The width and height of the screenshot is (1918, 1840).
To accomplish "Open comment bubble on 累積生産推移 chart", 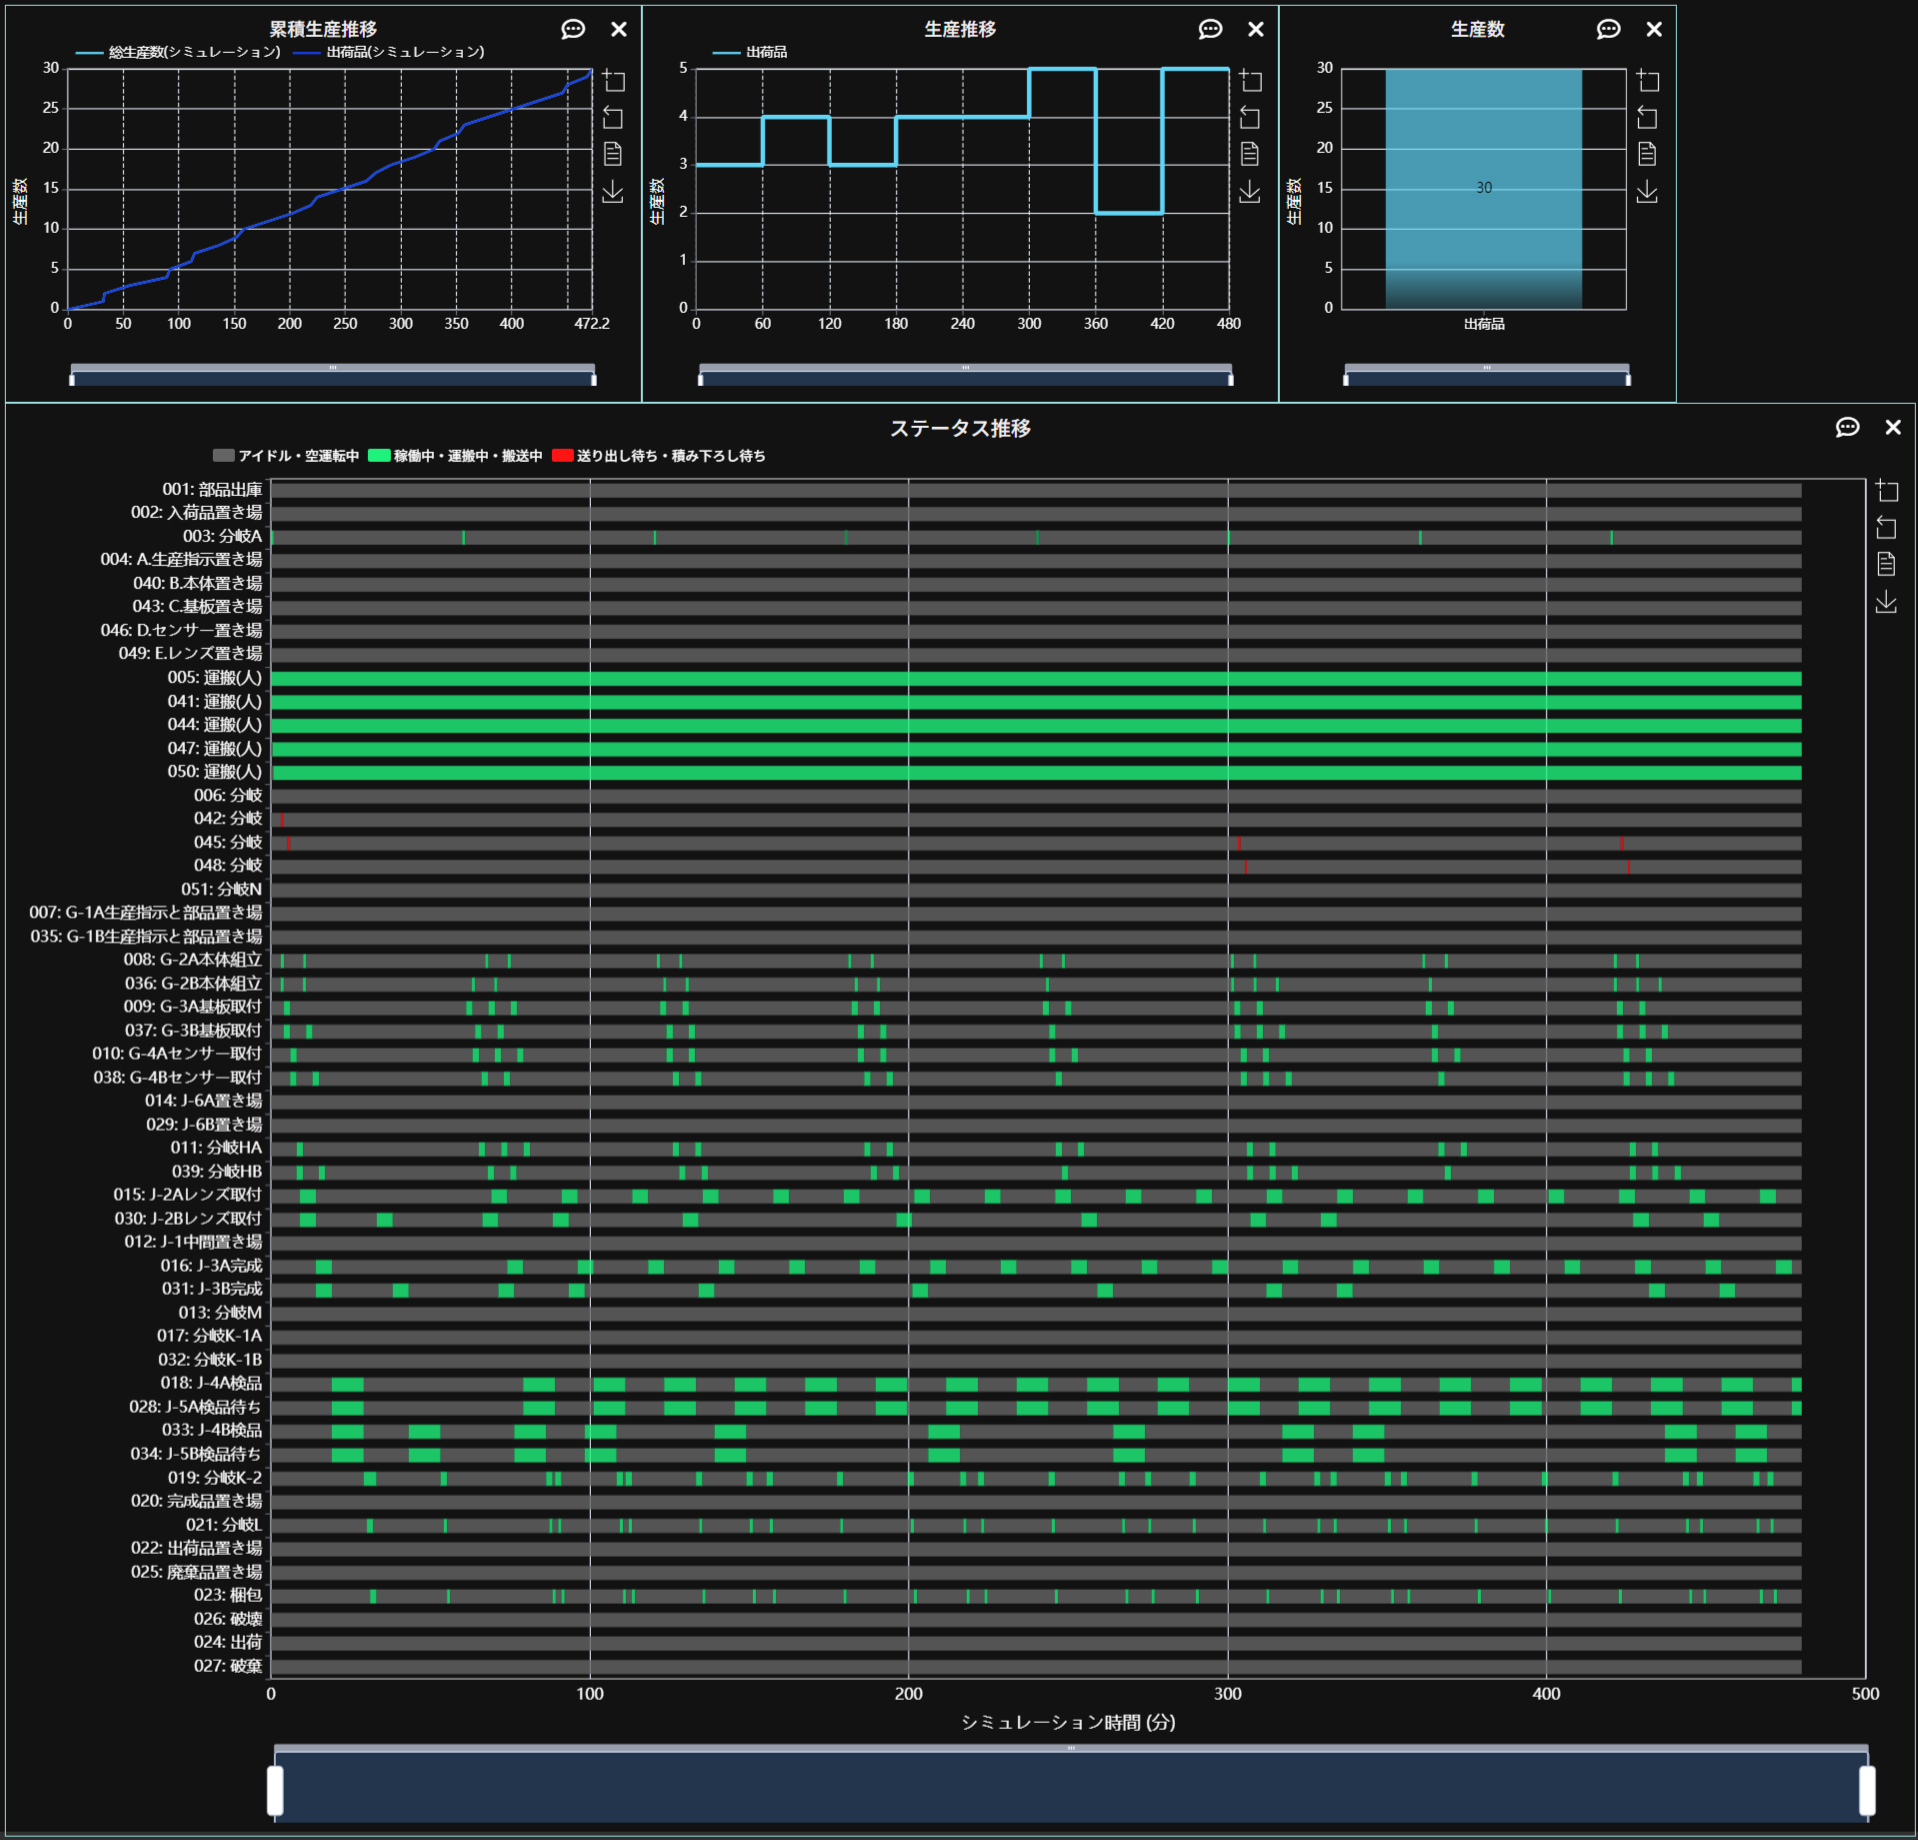I will pyautogui.click(x=573, y=29).
